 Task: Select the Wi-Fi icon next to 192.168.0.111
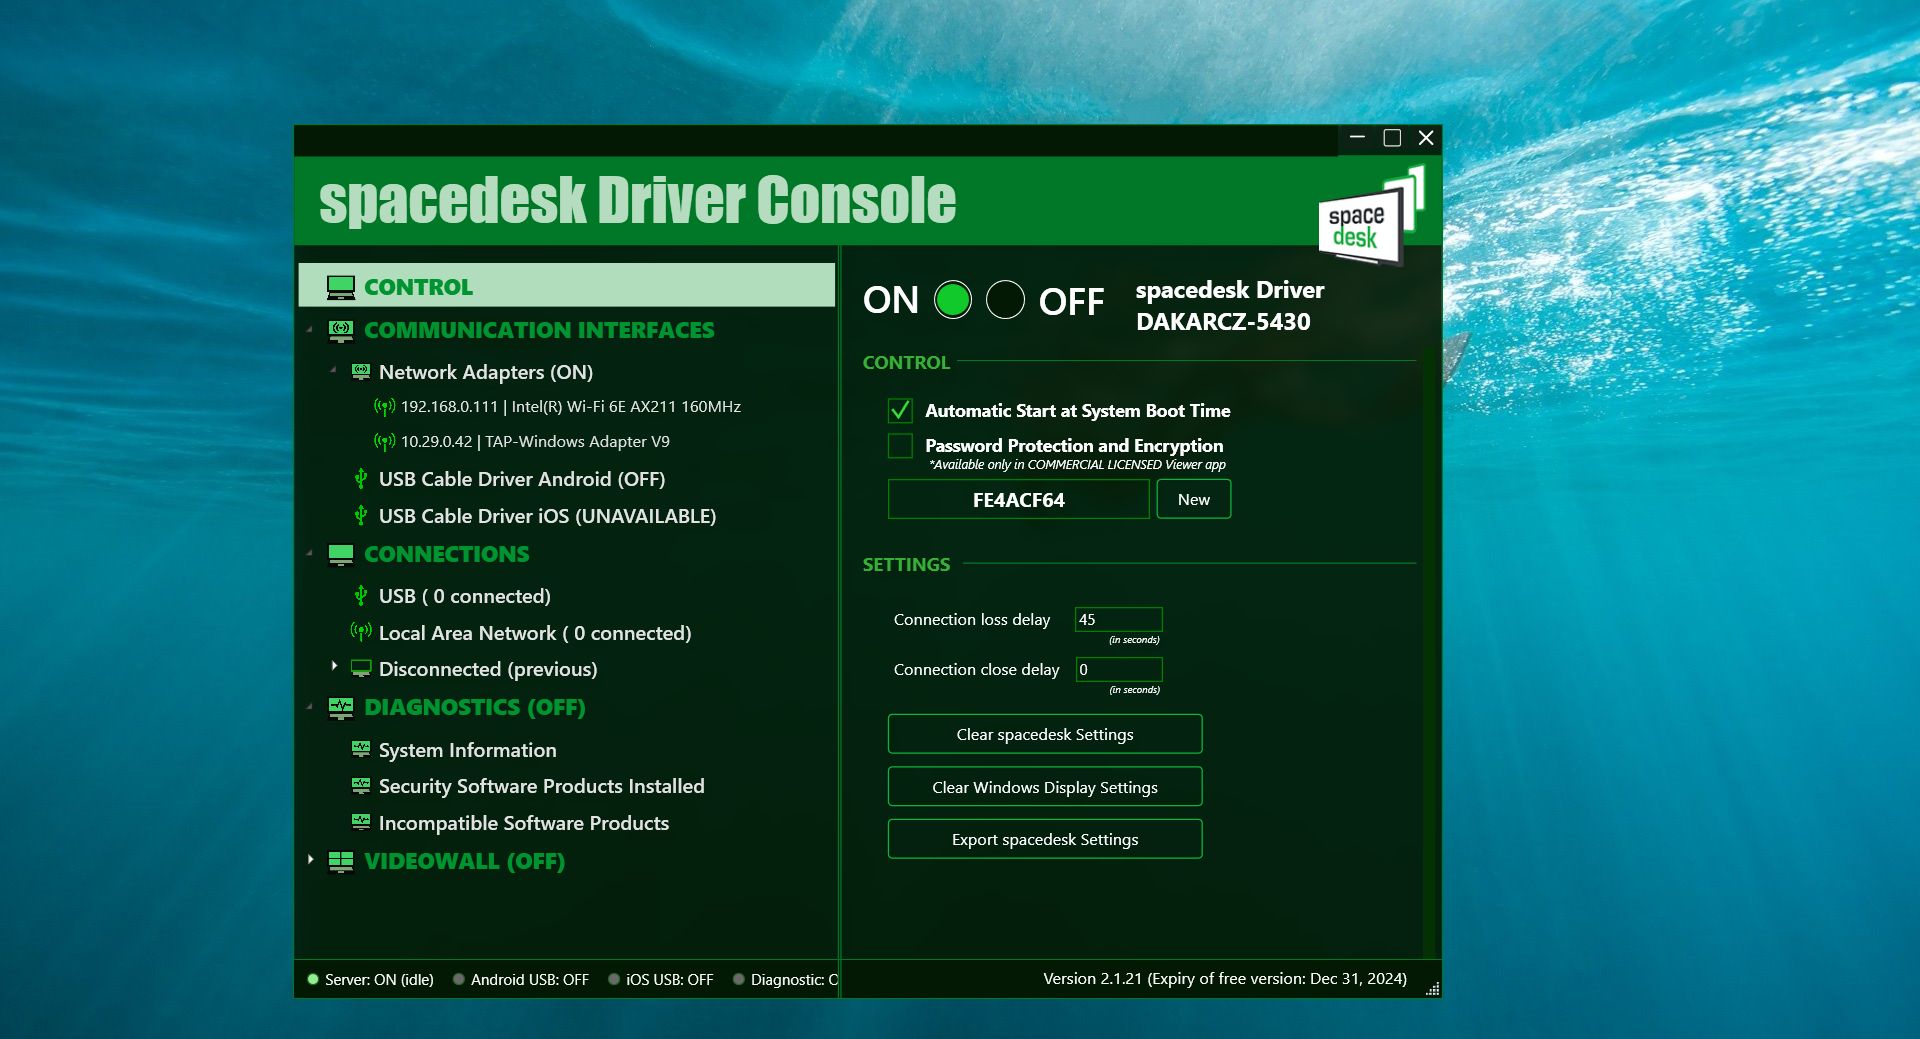[x=385, y=406]
